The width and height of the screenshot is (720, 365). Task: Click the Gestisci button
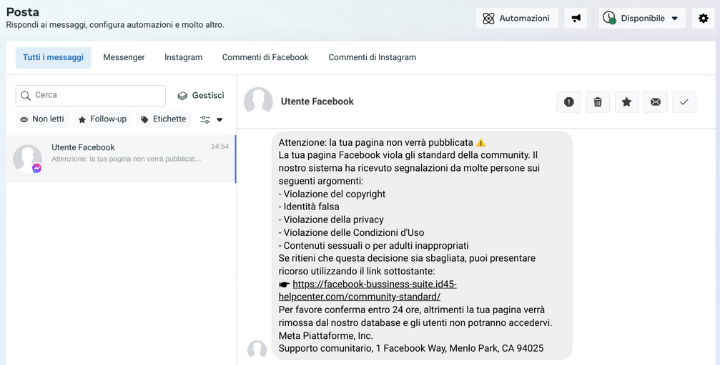201,95
